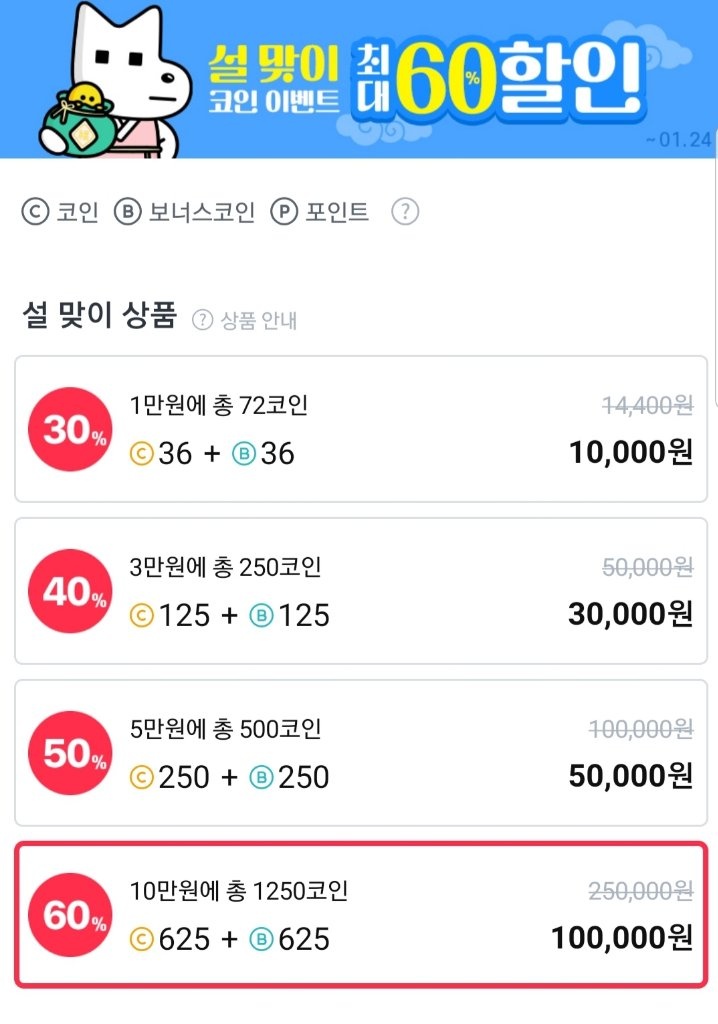
Task: Tap the red 40% discount badge
Action: click(71, 591)
